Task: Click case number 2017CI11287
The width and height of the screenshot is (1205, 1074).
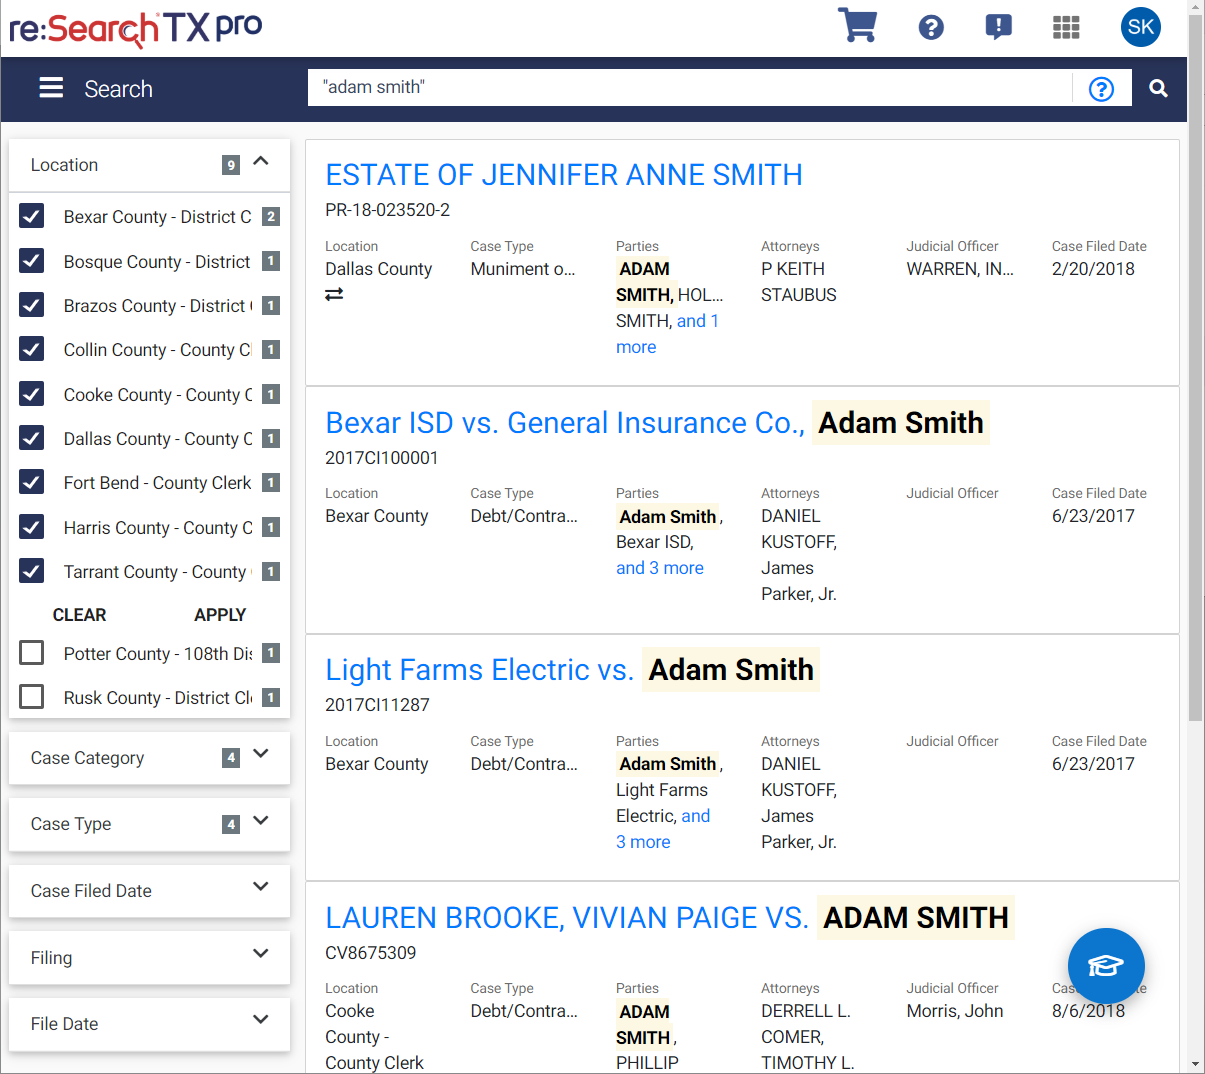Action: (x=377, y=705)
